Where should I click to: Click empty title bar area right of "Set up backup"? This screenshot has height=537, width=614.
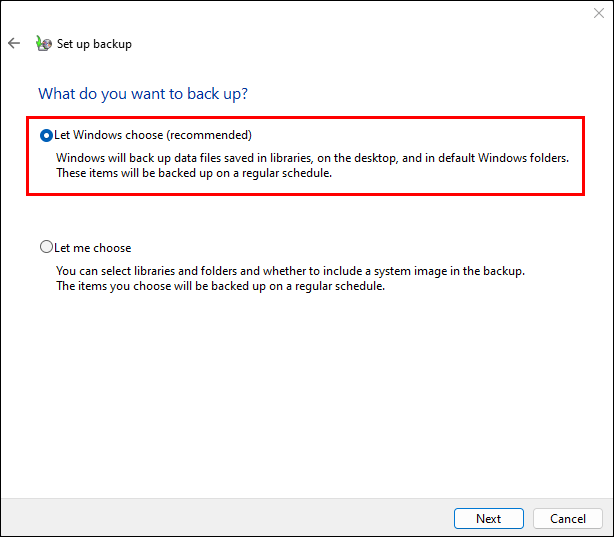point(350,44)
